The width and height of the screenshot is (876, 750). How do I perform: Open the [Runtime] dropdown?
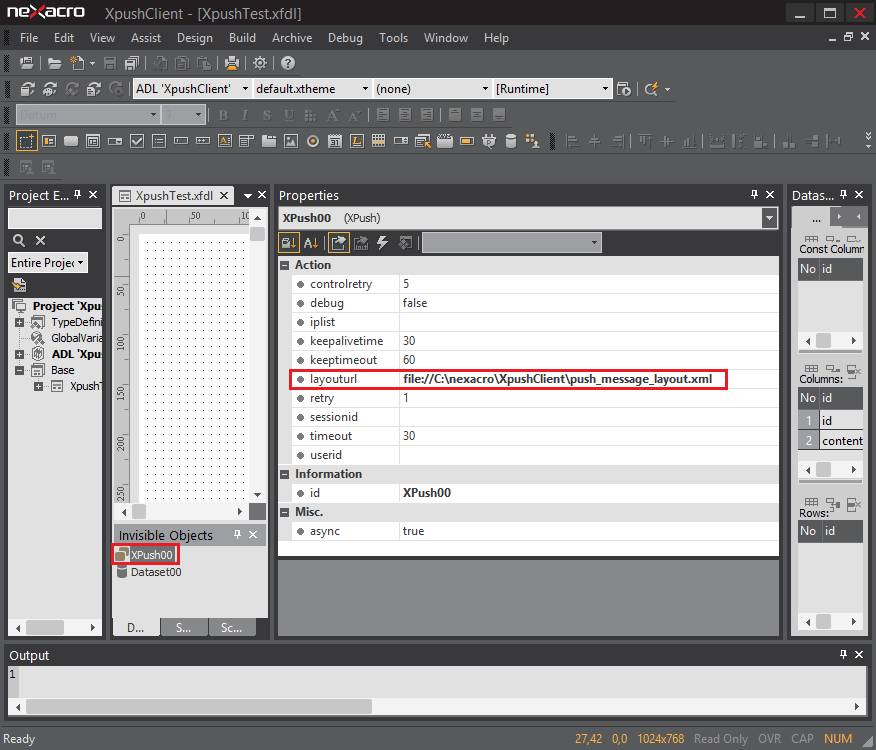(605, 89)
